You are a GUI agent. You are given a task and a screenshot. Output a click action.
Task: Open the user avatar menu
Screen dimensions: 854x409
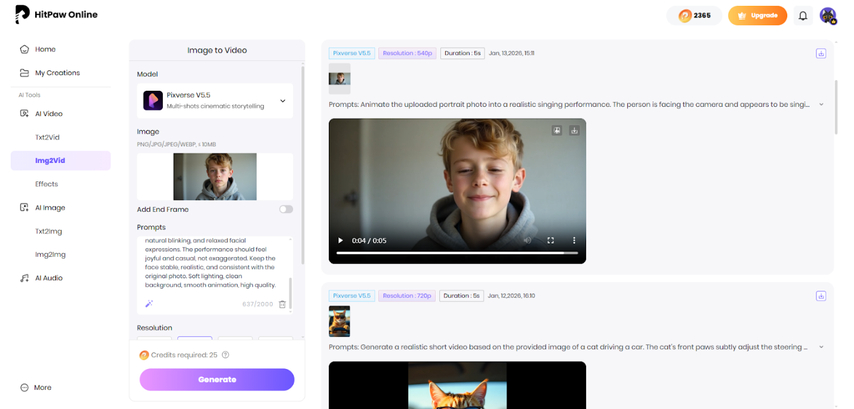tap(828, 16)
